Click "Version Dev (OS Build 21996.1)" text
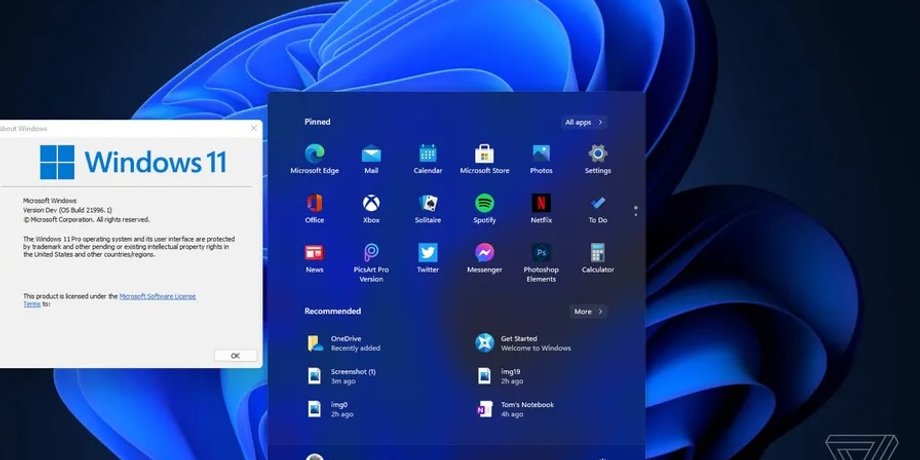Viewport: 920px width, 460px height. (67, 210)
